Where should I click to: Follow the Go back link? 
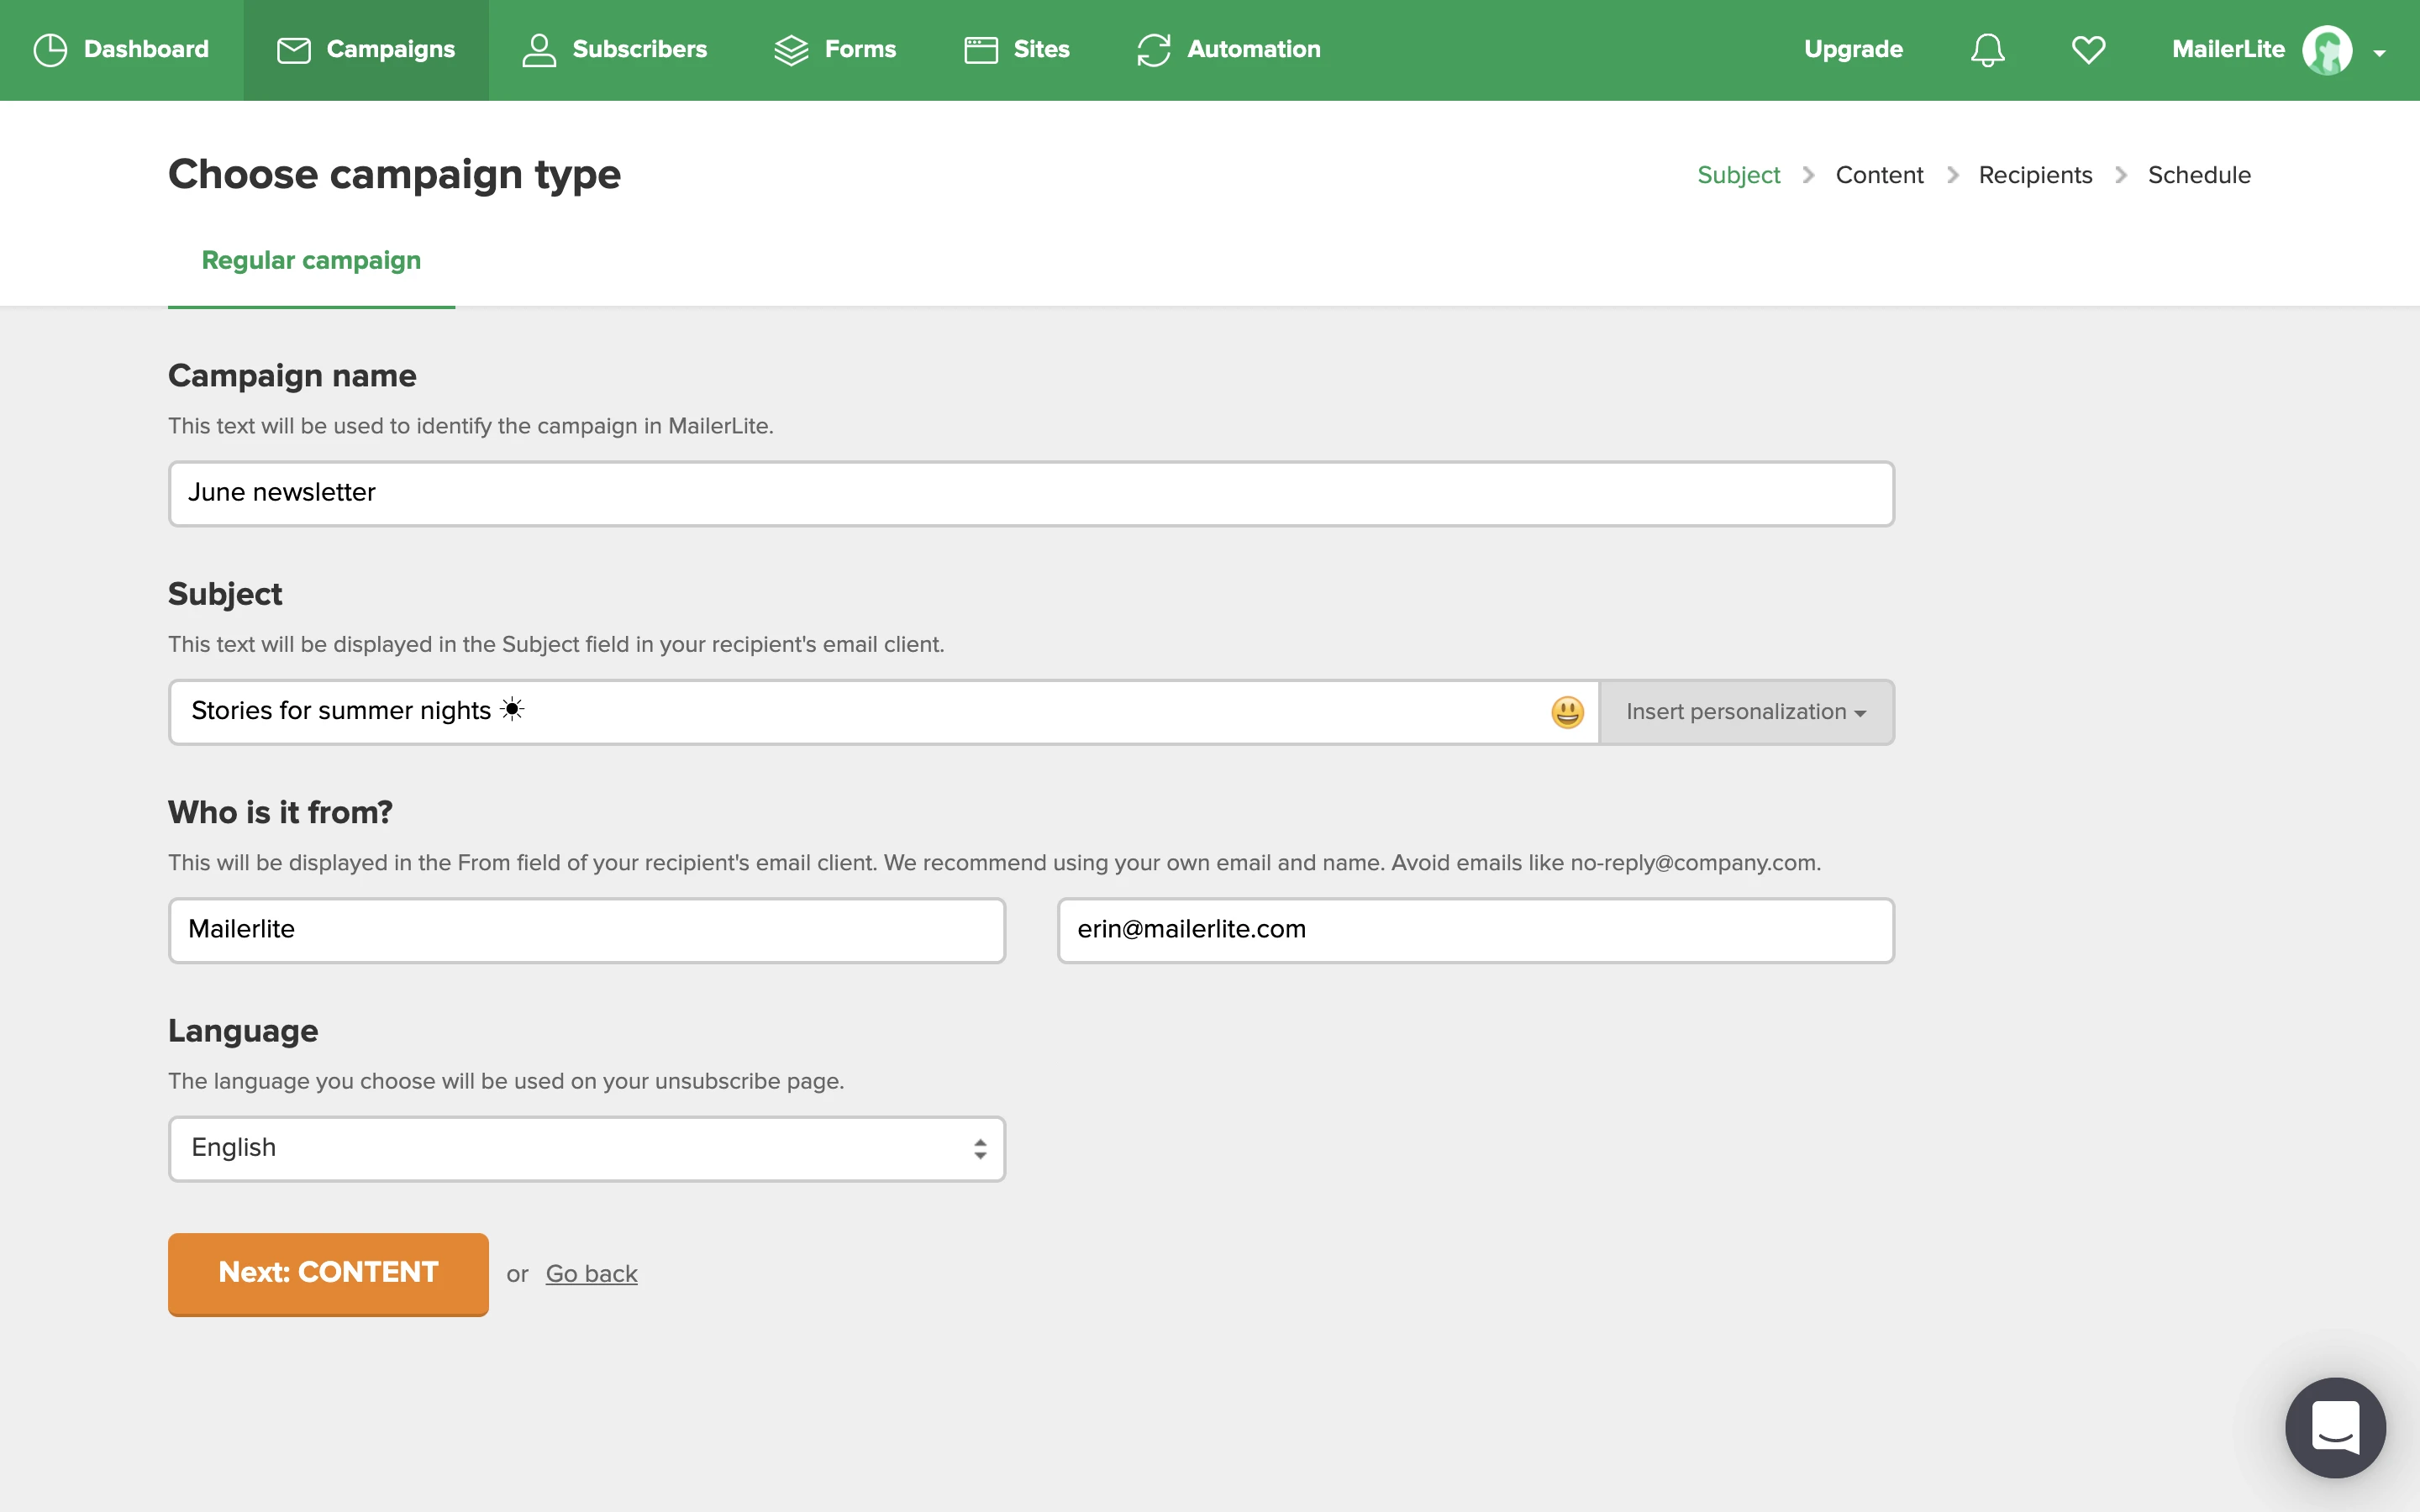click(x=591, y=1273)
